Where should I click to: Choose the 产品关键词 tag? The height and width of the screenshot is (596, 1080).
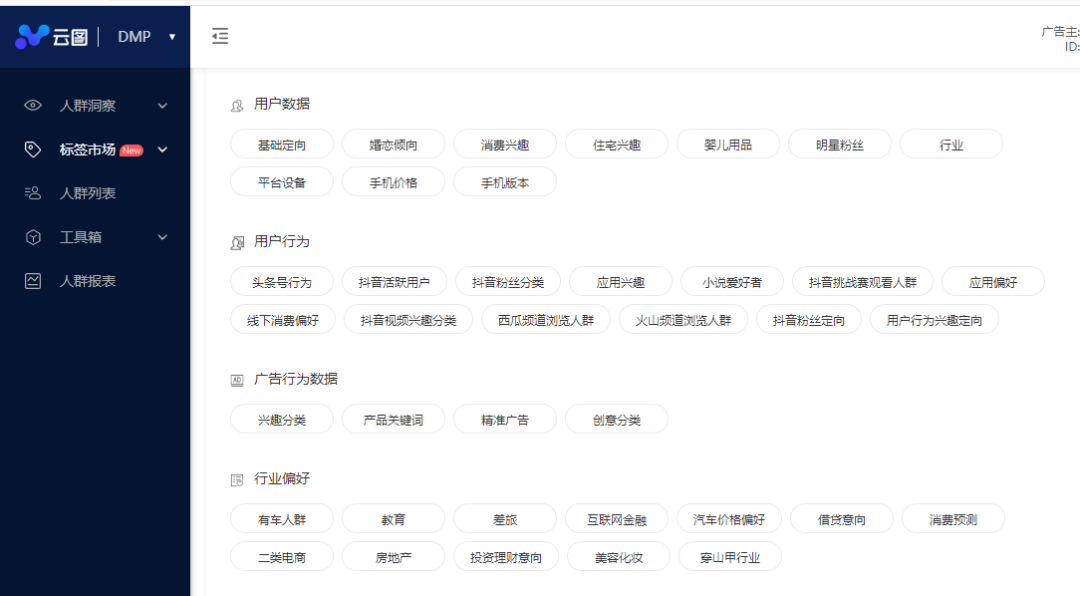click(x=393, y=420)
